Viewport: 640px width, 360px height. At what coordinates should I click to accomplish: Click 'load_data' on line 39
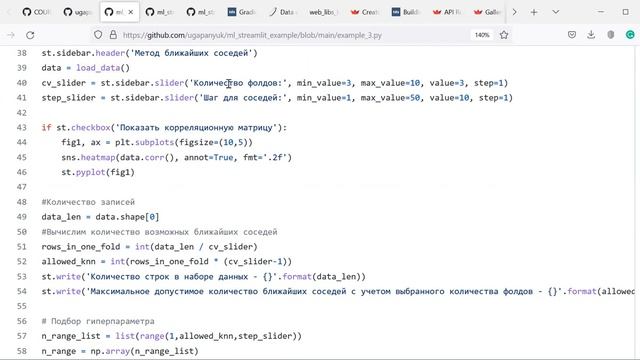[x=98, y=68]
